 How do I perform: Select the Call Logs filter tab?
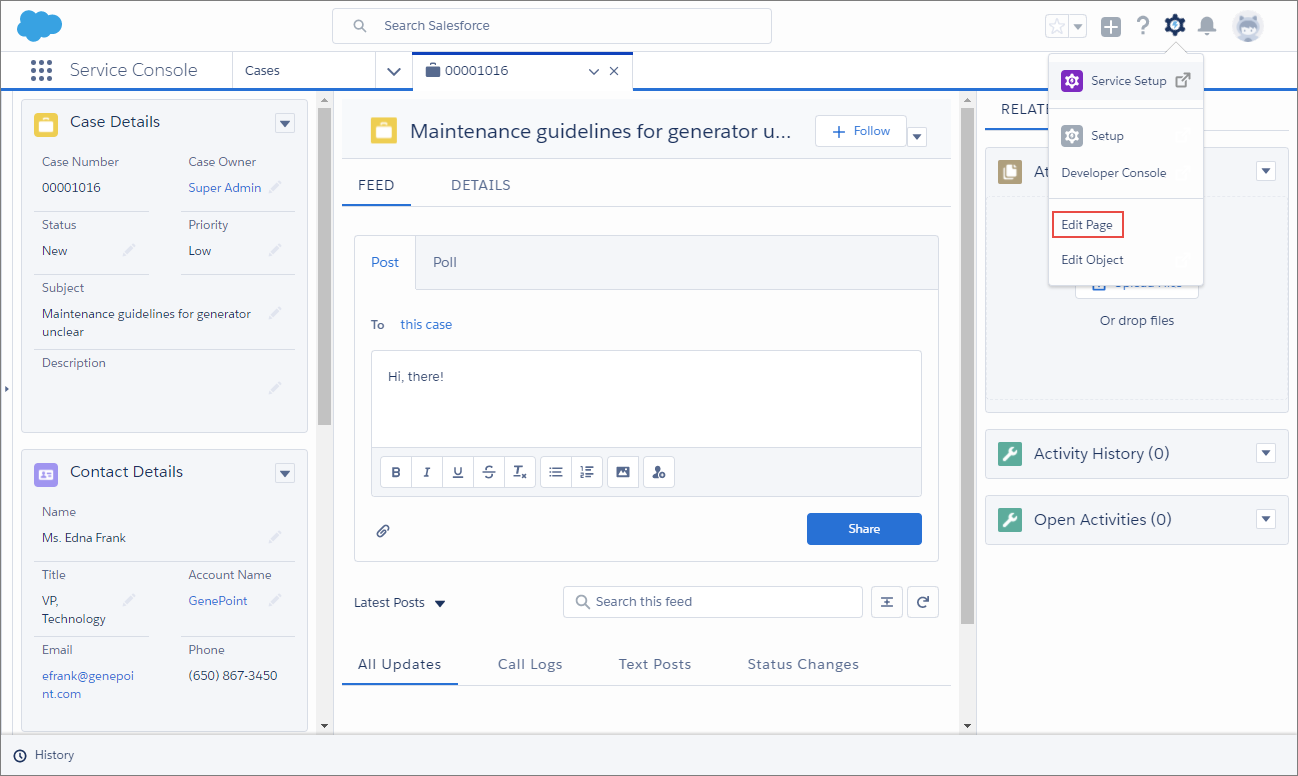530,664
